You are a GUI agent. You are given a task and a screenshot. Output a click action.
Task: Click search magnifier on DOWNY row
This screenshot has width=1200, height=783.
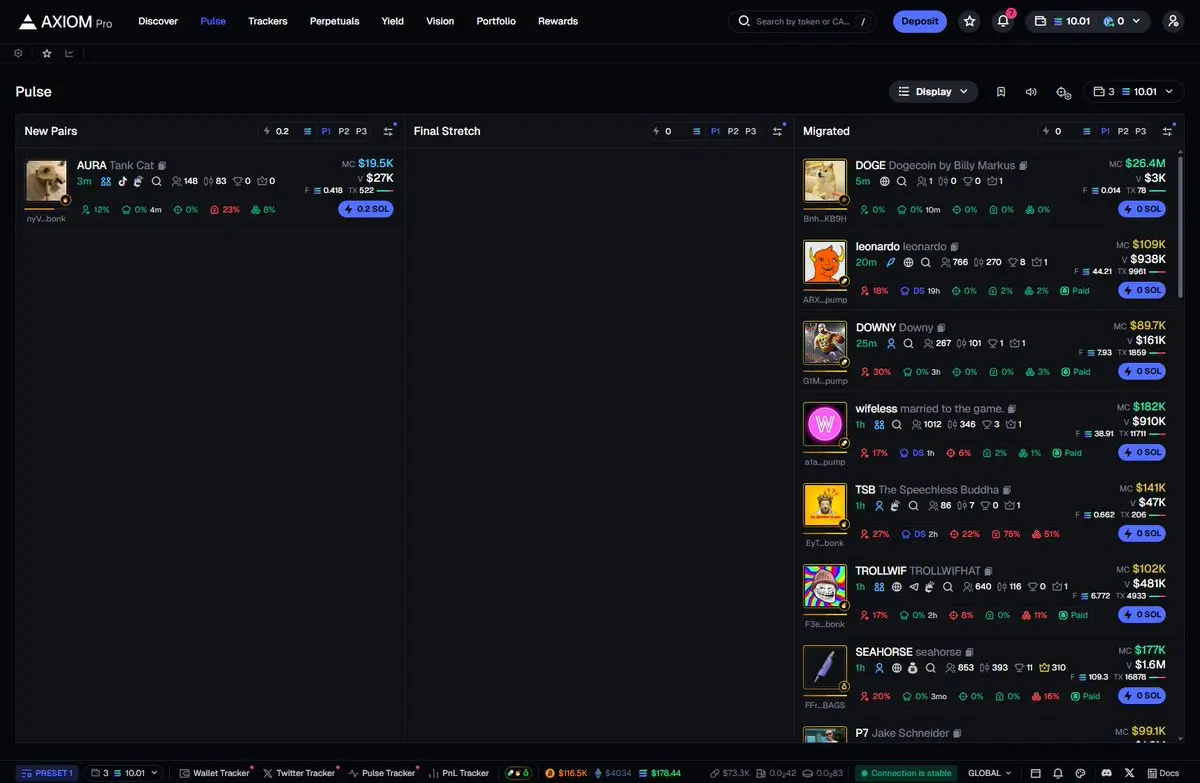coord(908,343)
